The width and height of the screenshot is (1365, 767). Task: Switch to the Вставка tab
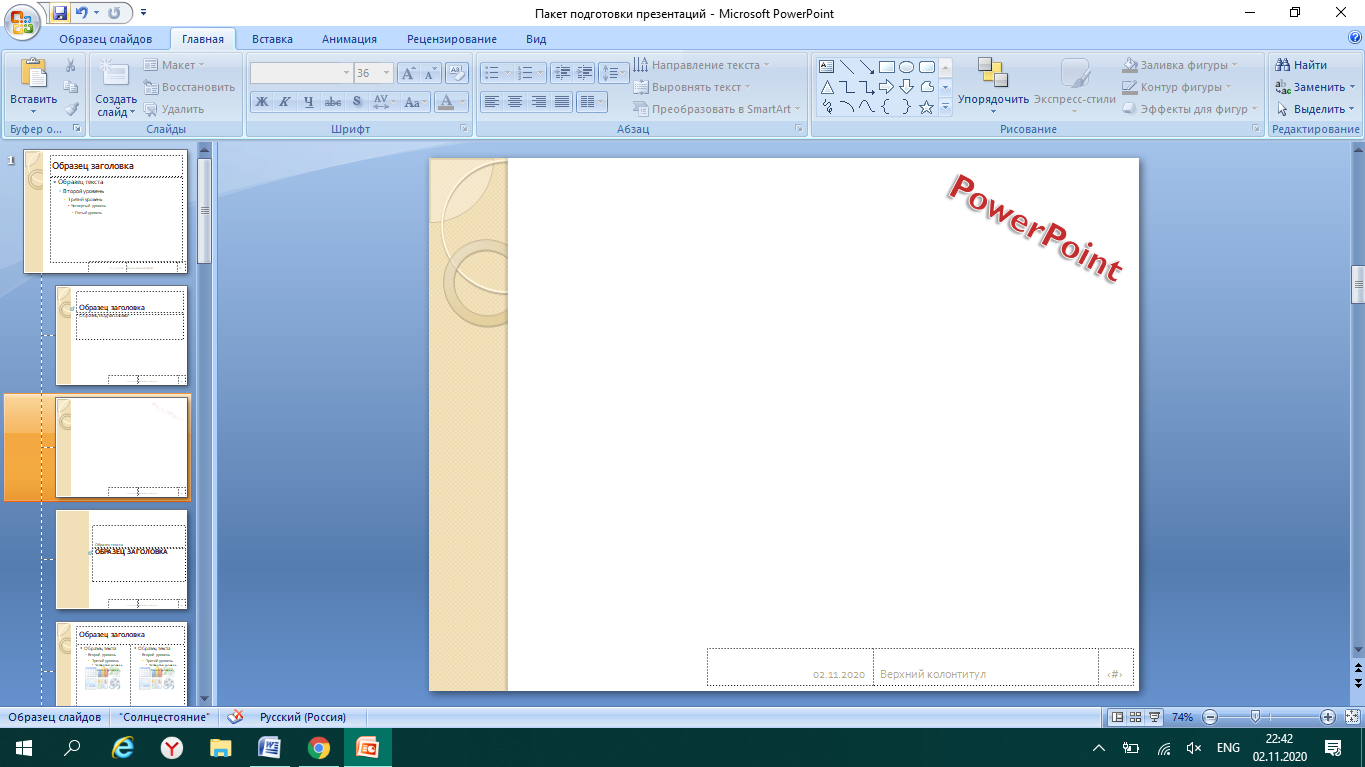click(272, 39)
